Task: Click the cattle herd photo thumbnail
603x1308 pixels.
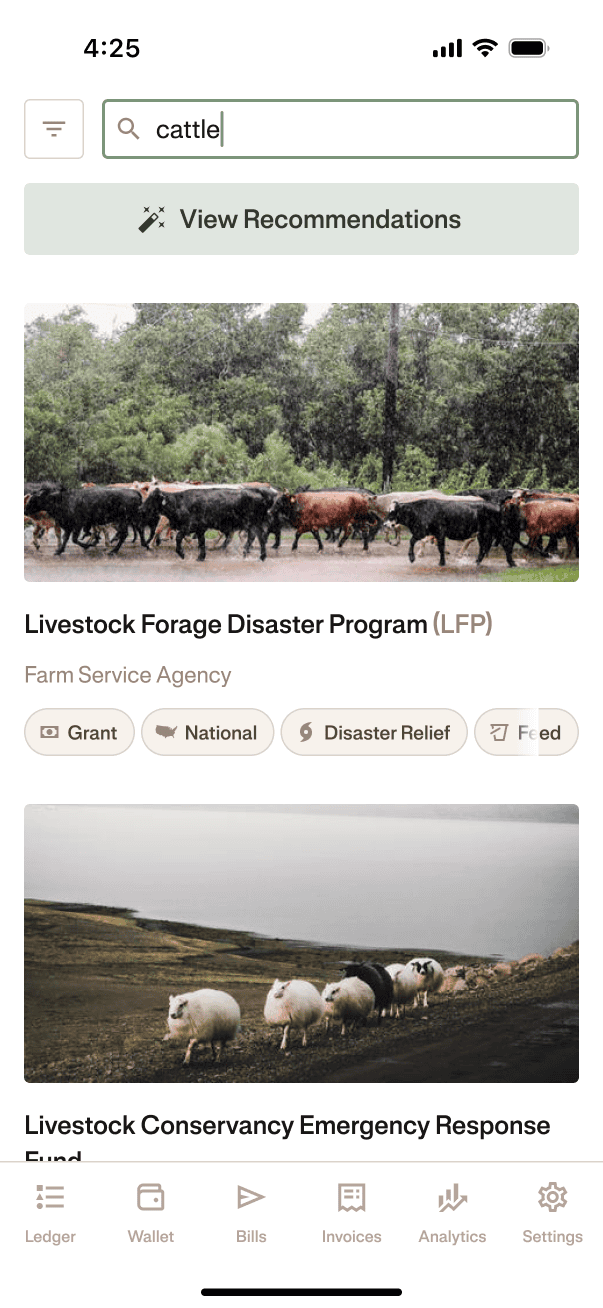Action: click(x=301, y=442)
